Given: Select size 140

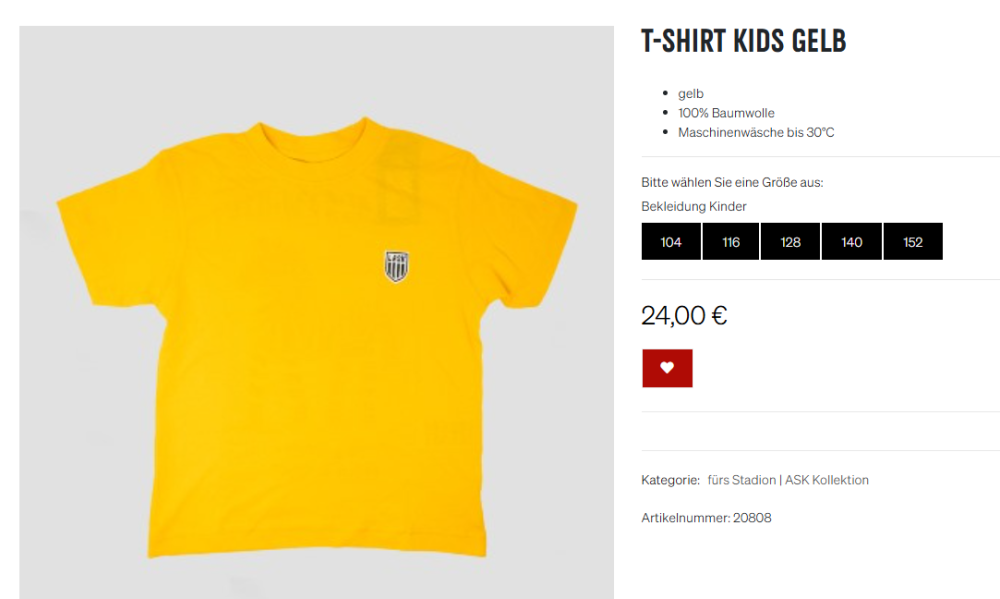Looking at the screenshot, I should coord(851,242).
